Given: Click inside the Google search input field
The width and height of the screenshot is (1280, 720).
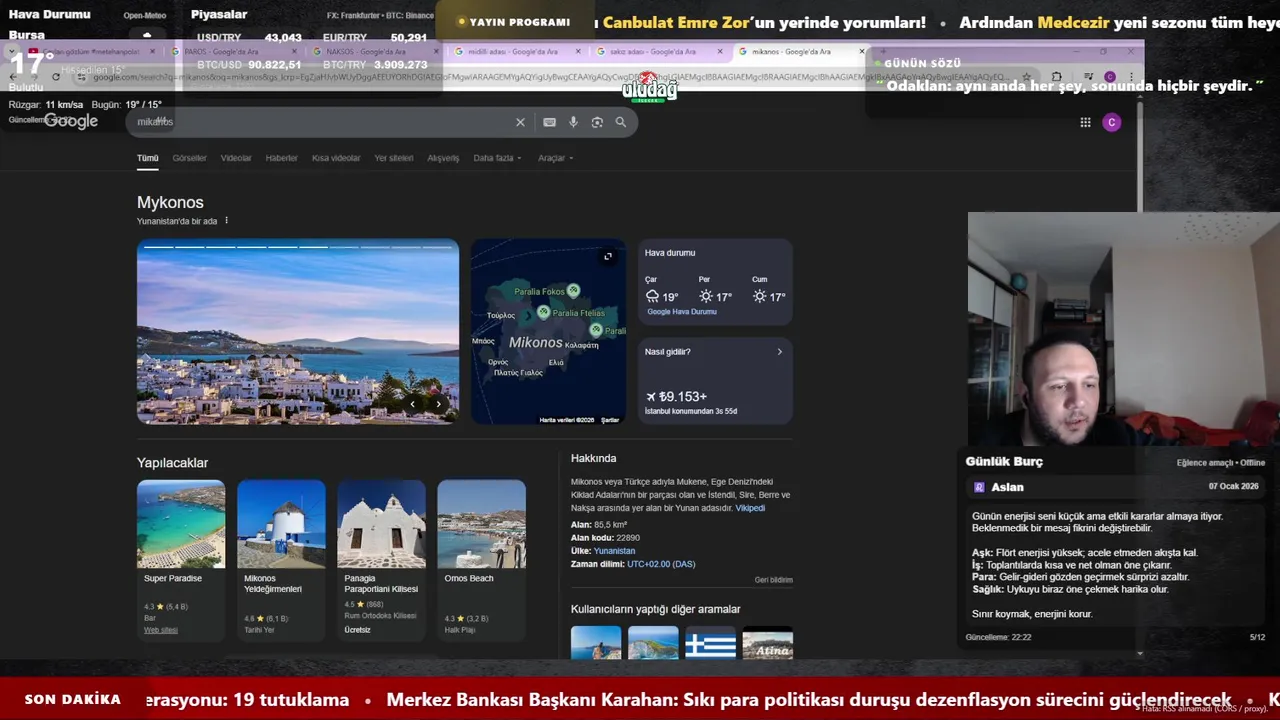Looking at the screenshot, I should tap(320, 122).
